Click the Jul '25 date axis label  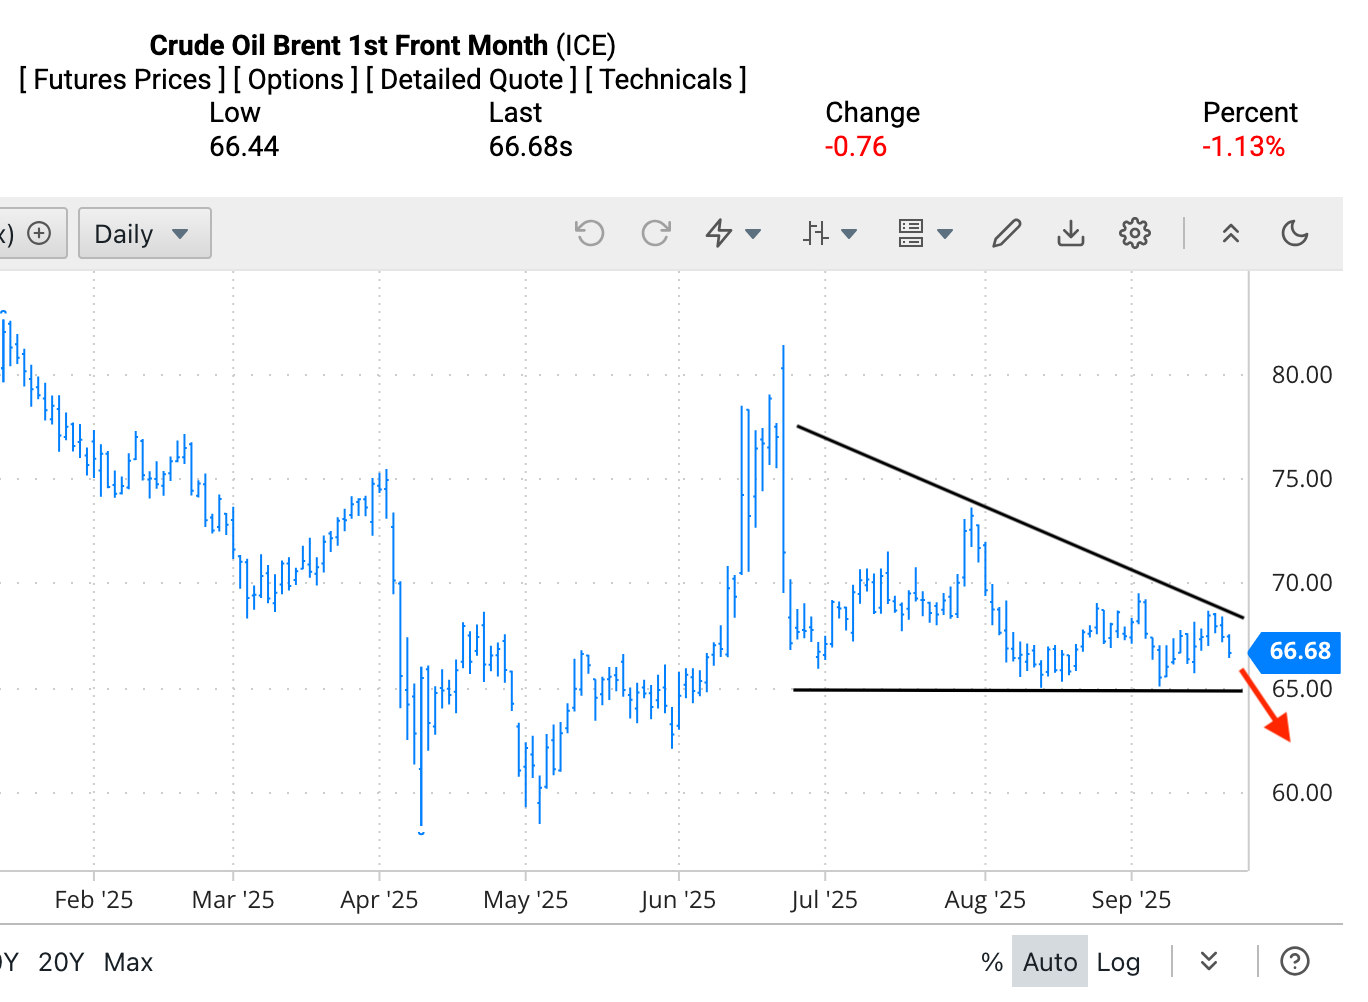824,900
